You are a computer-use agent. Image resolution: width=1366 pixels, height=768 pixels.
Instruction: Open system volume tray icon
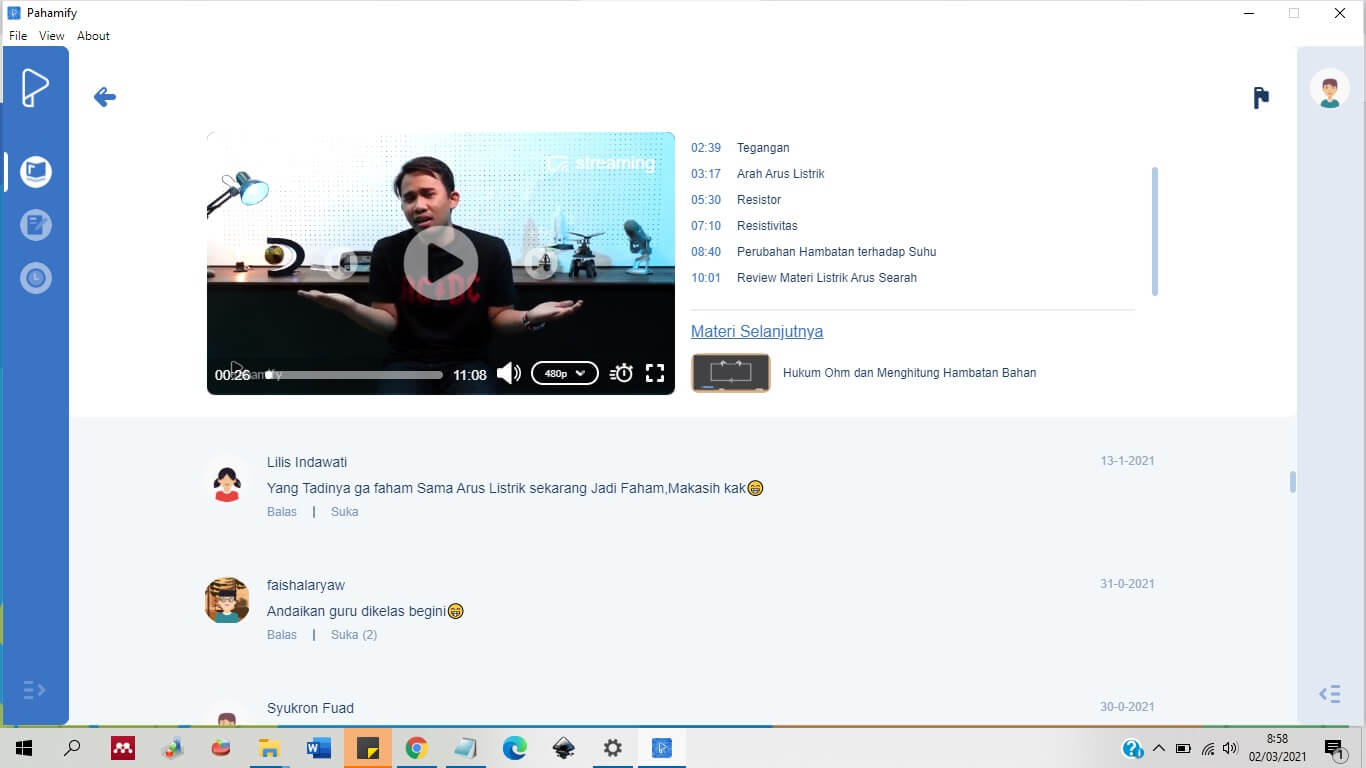click(x=1230, y=748)
